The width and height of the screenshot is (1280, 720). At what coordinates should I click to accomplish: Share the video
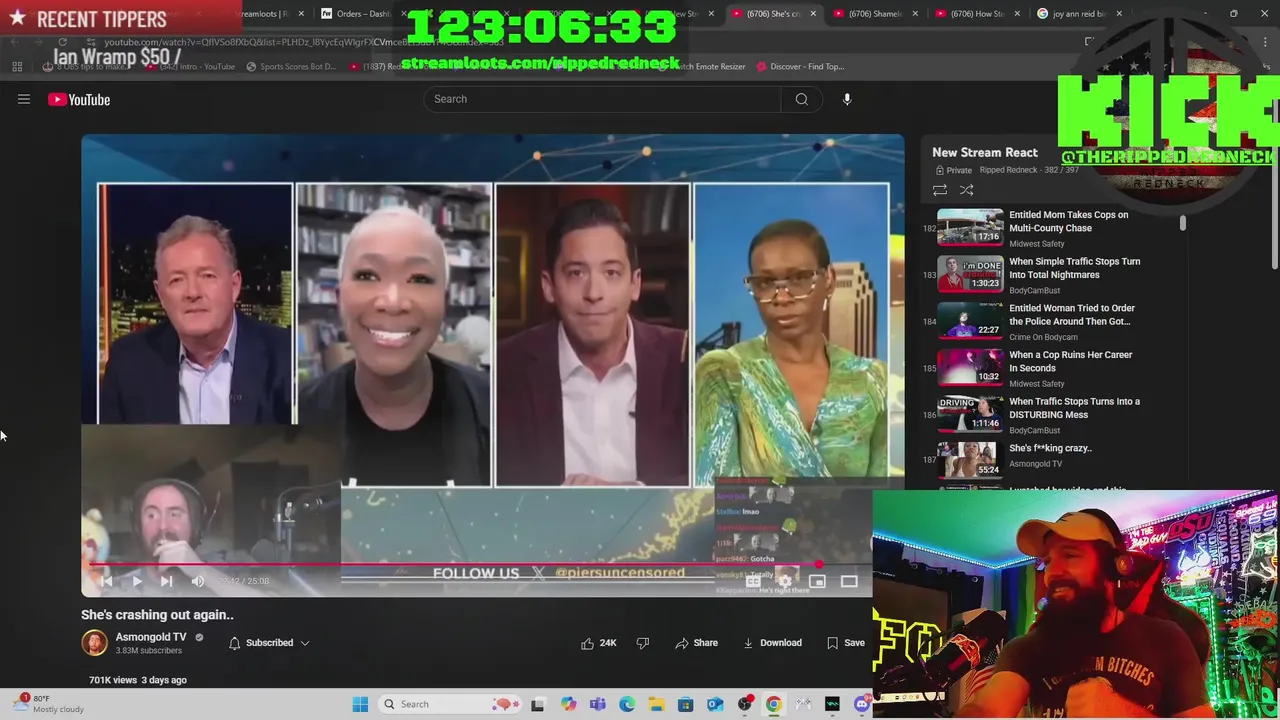(697, 643)
